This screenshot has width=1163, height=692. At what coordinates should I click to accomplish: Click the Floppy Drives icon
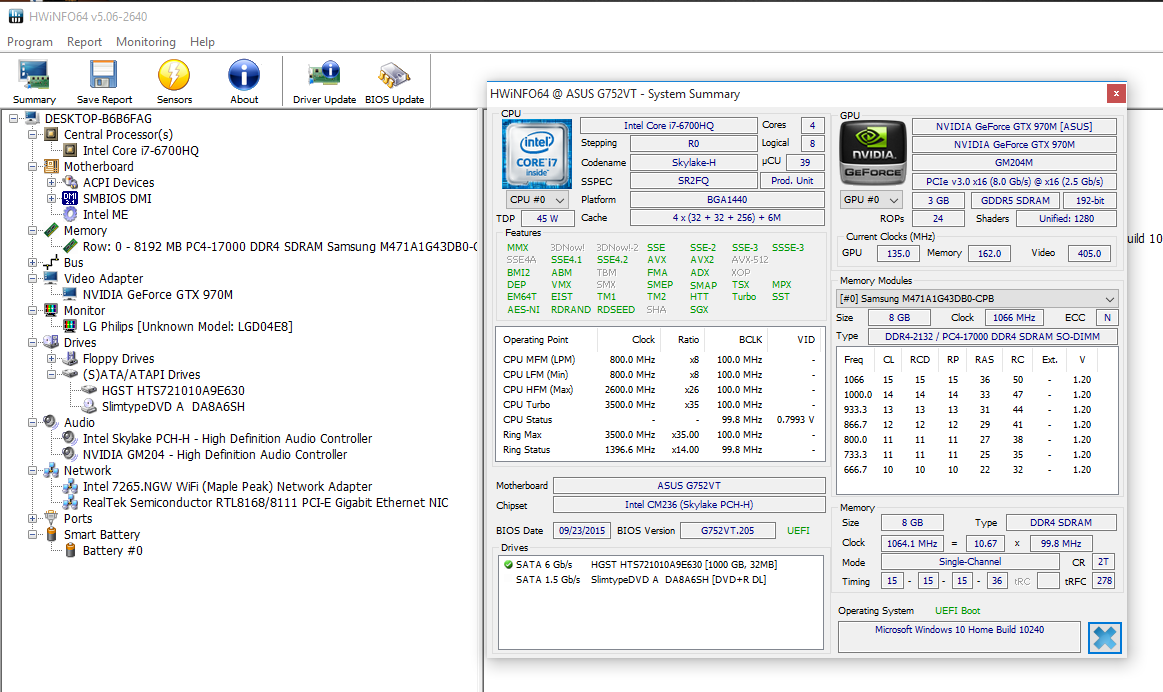pos(70,358)
